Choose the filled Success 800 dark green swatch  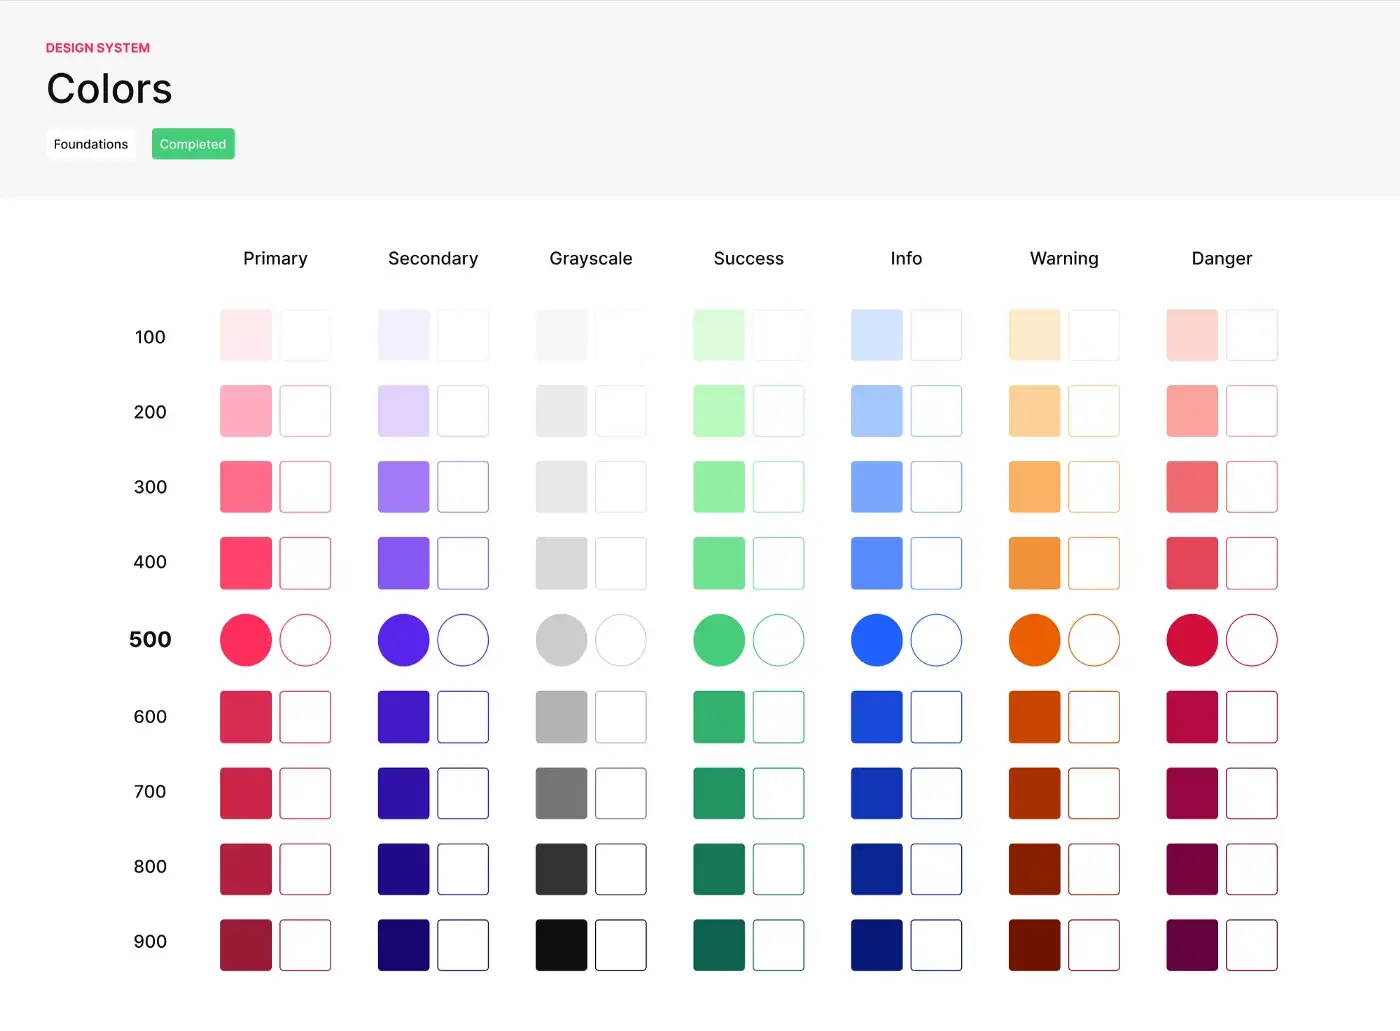[x=719, y=869]
